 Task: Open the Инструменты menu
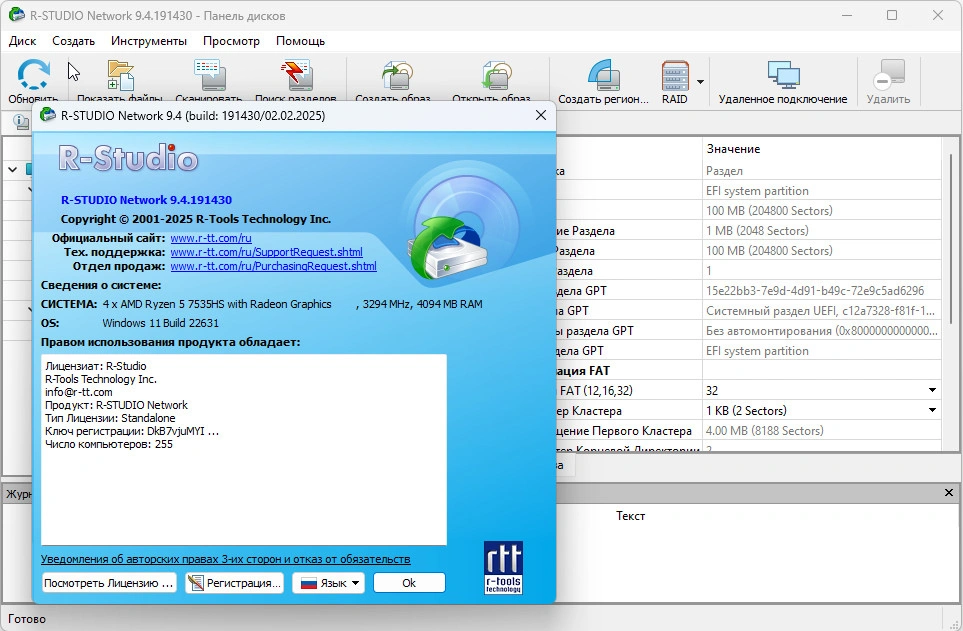click(149, 41)
